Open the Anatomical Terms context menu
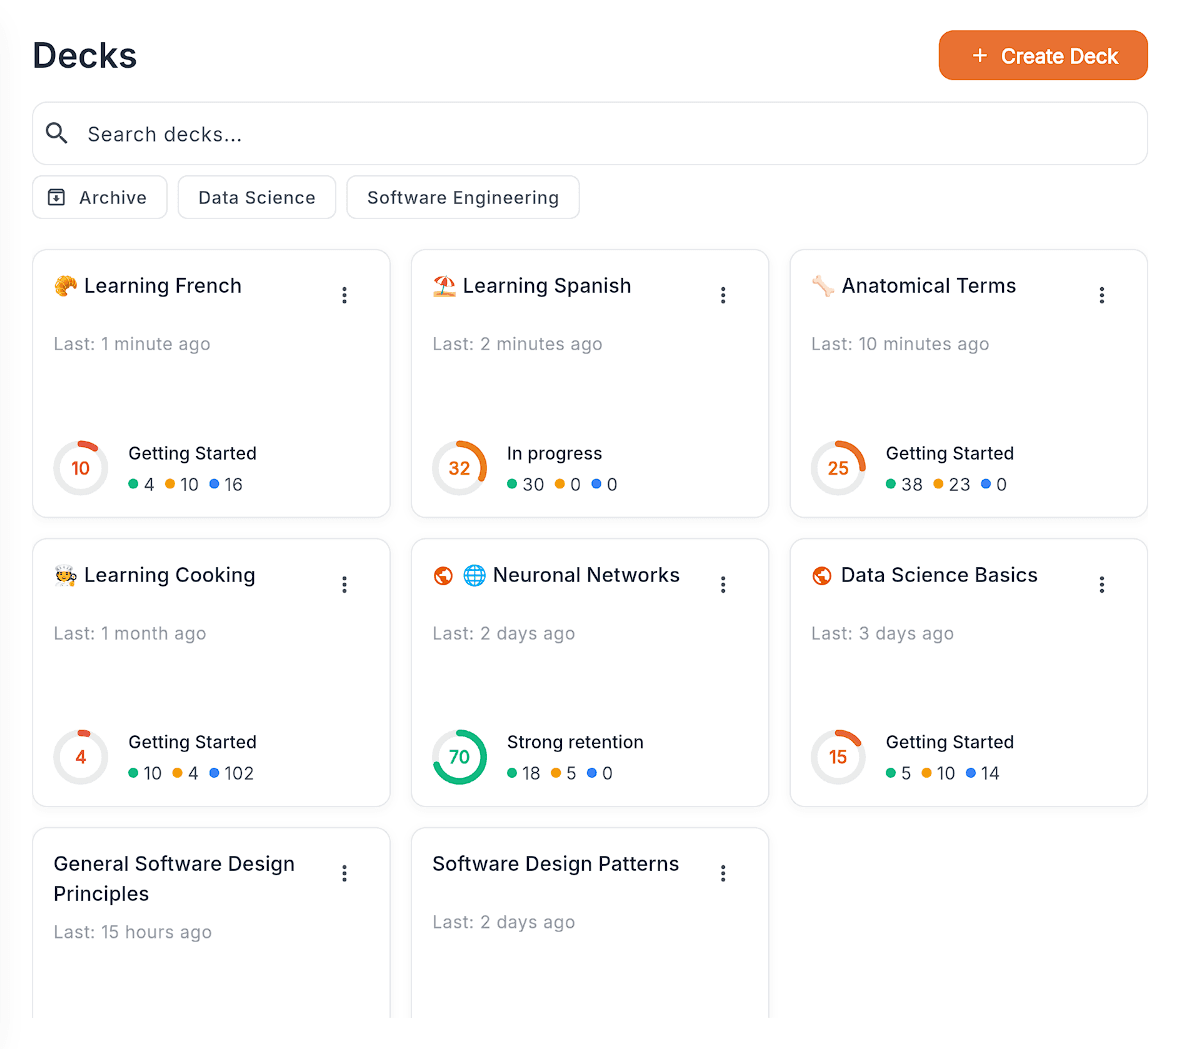Screen dimensions: 1181x1049 [1102, 295]
